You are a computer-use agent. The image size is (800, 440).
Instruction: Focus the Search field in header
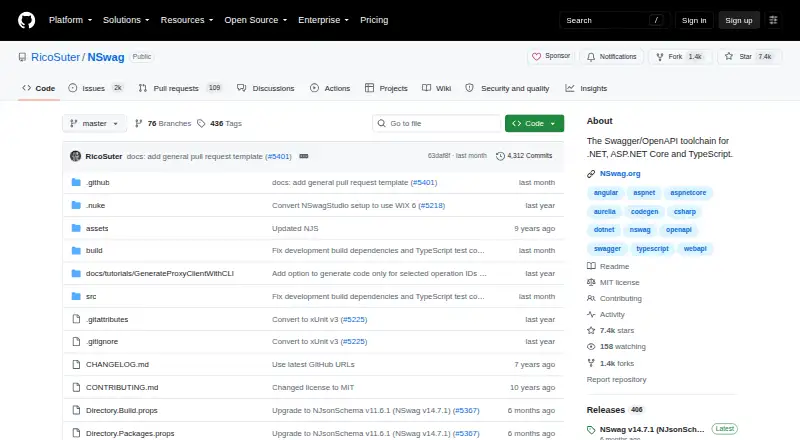[614, 20]
